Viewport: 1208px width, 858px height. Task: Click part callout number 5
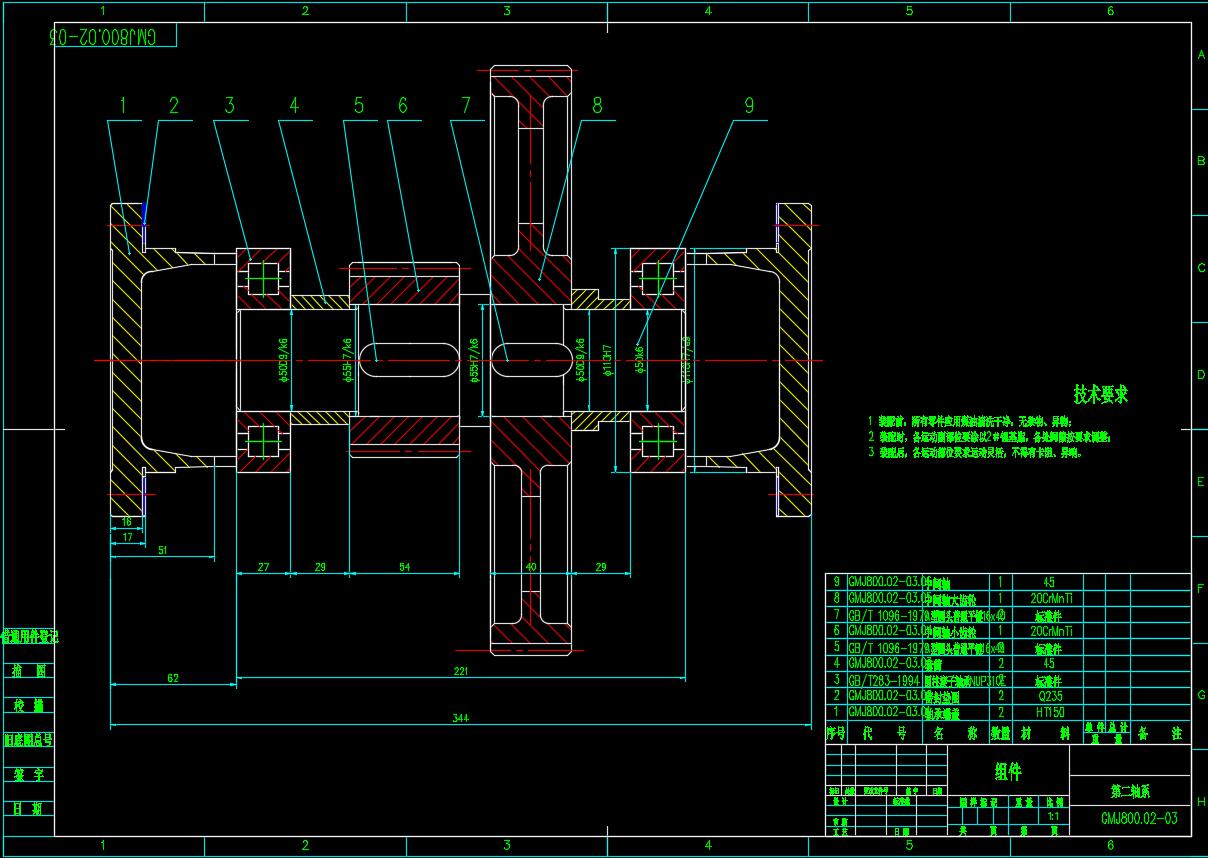[358, 106]
